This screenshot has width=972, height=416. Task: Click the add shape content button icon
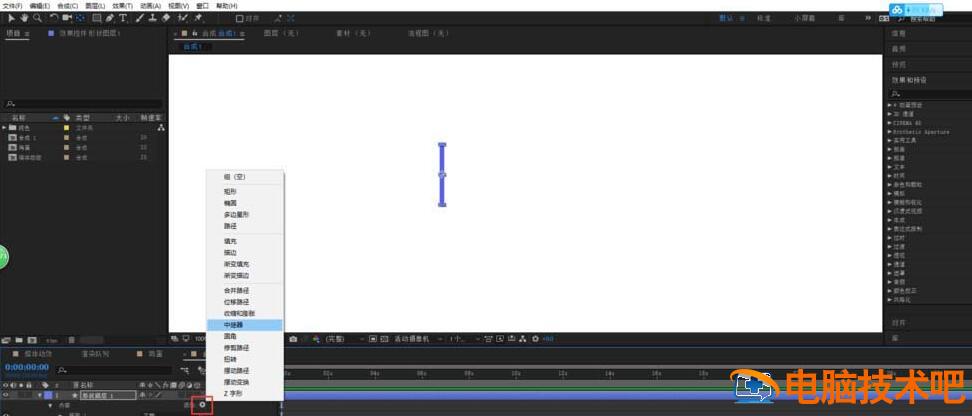[x=202, y=405]
